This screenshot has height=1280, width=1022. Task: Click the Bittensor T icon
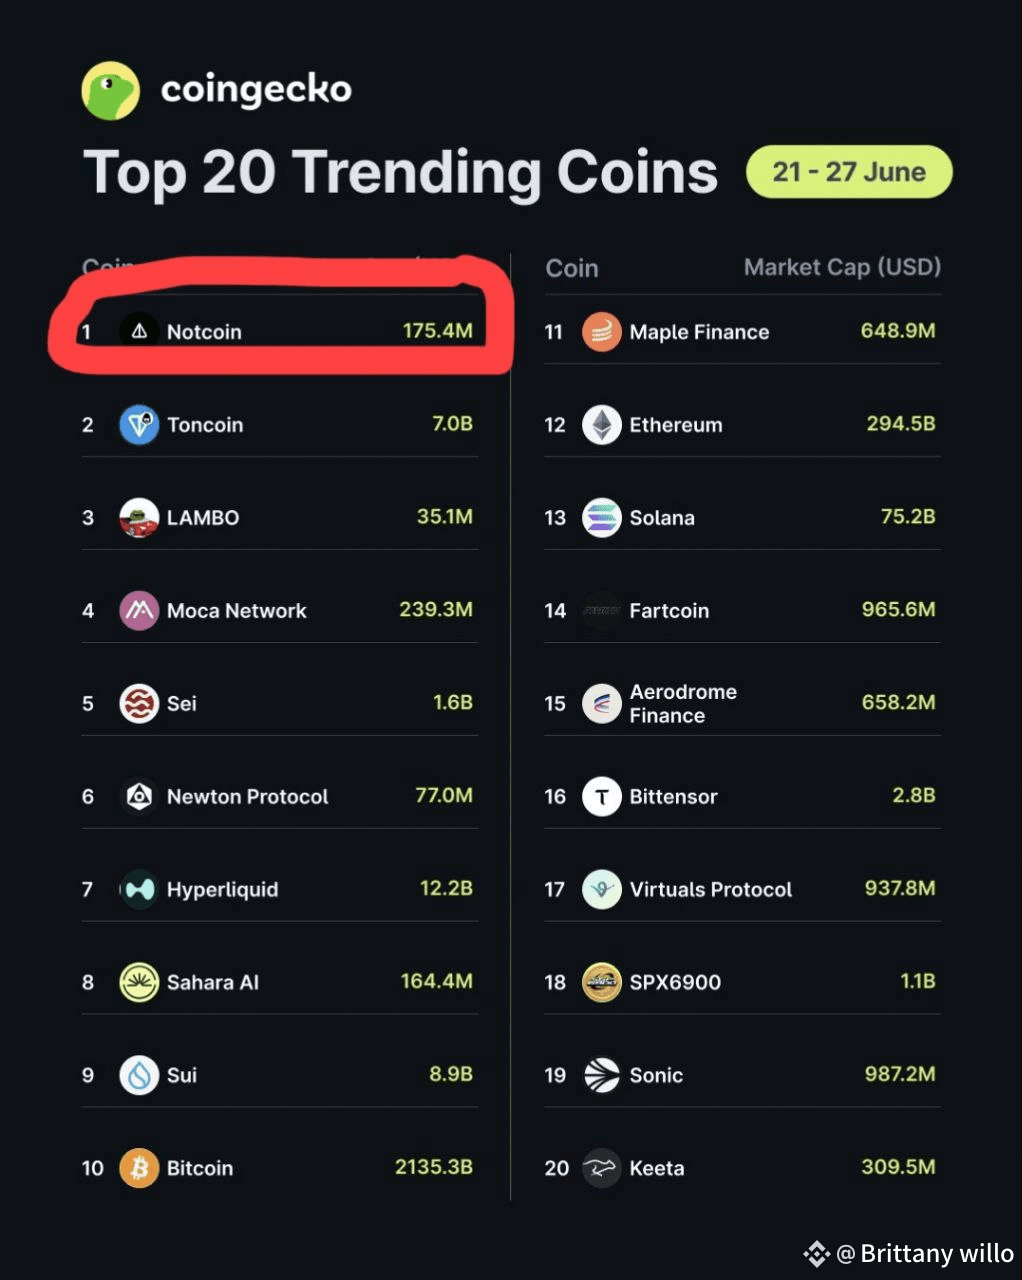[x=602, y=797]
